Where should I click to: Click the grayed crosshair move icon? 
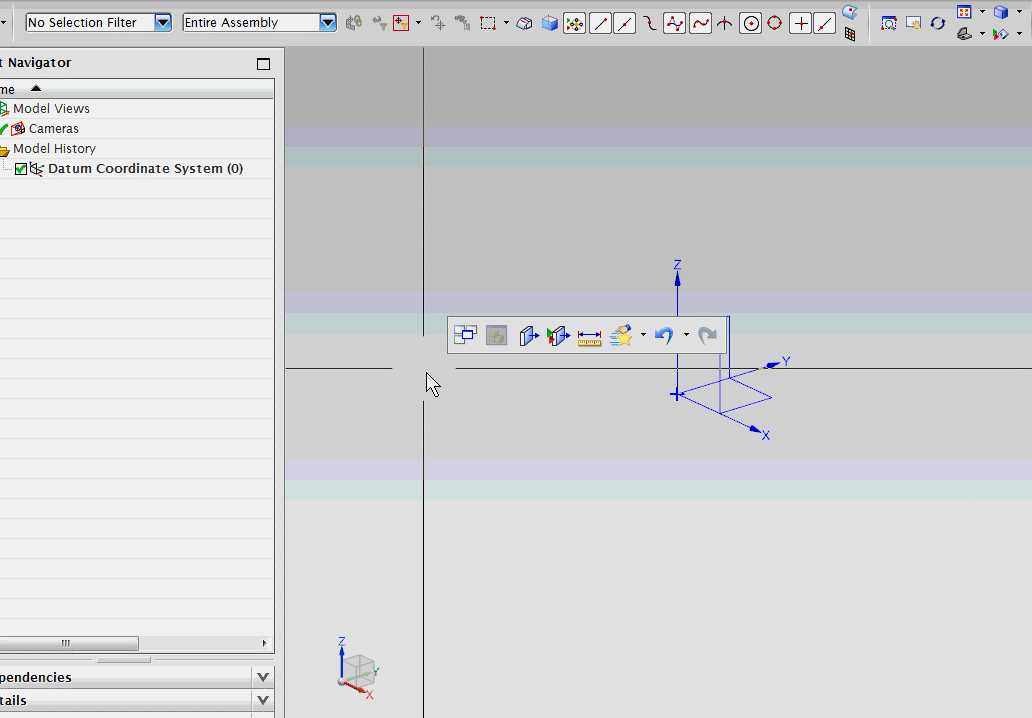(438, 23)
